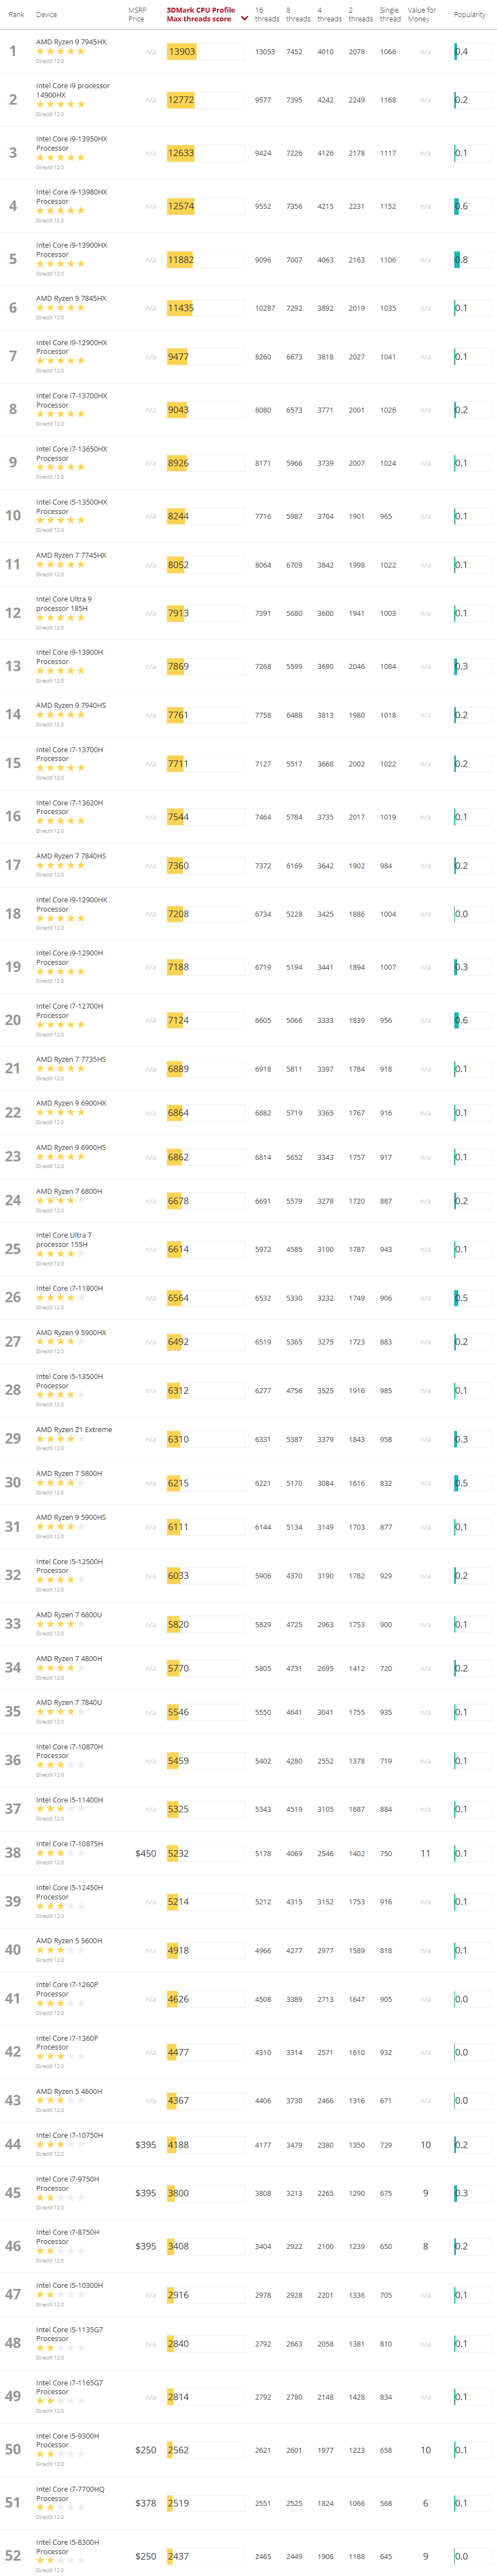Viewport: 497px width, 2576px height.
Task: Click the $450 MSRP price for i7-10875H
Action: coord(146,1853)
